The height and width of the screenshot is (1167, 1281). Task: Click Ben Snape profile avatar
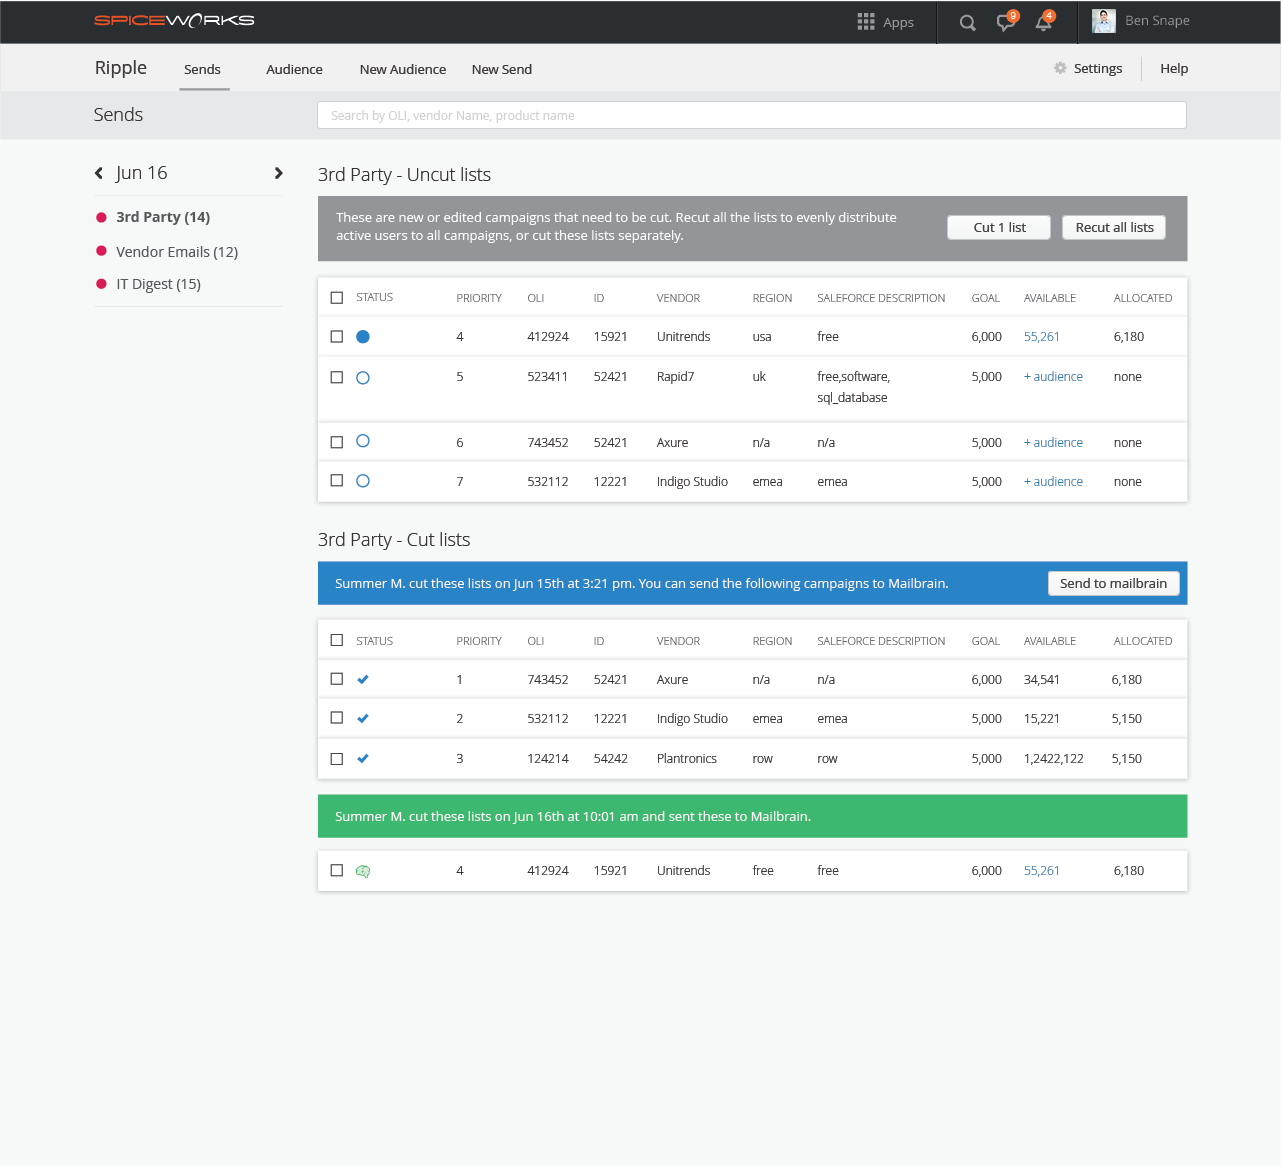[1104, 21]
